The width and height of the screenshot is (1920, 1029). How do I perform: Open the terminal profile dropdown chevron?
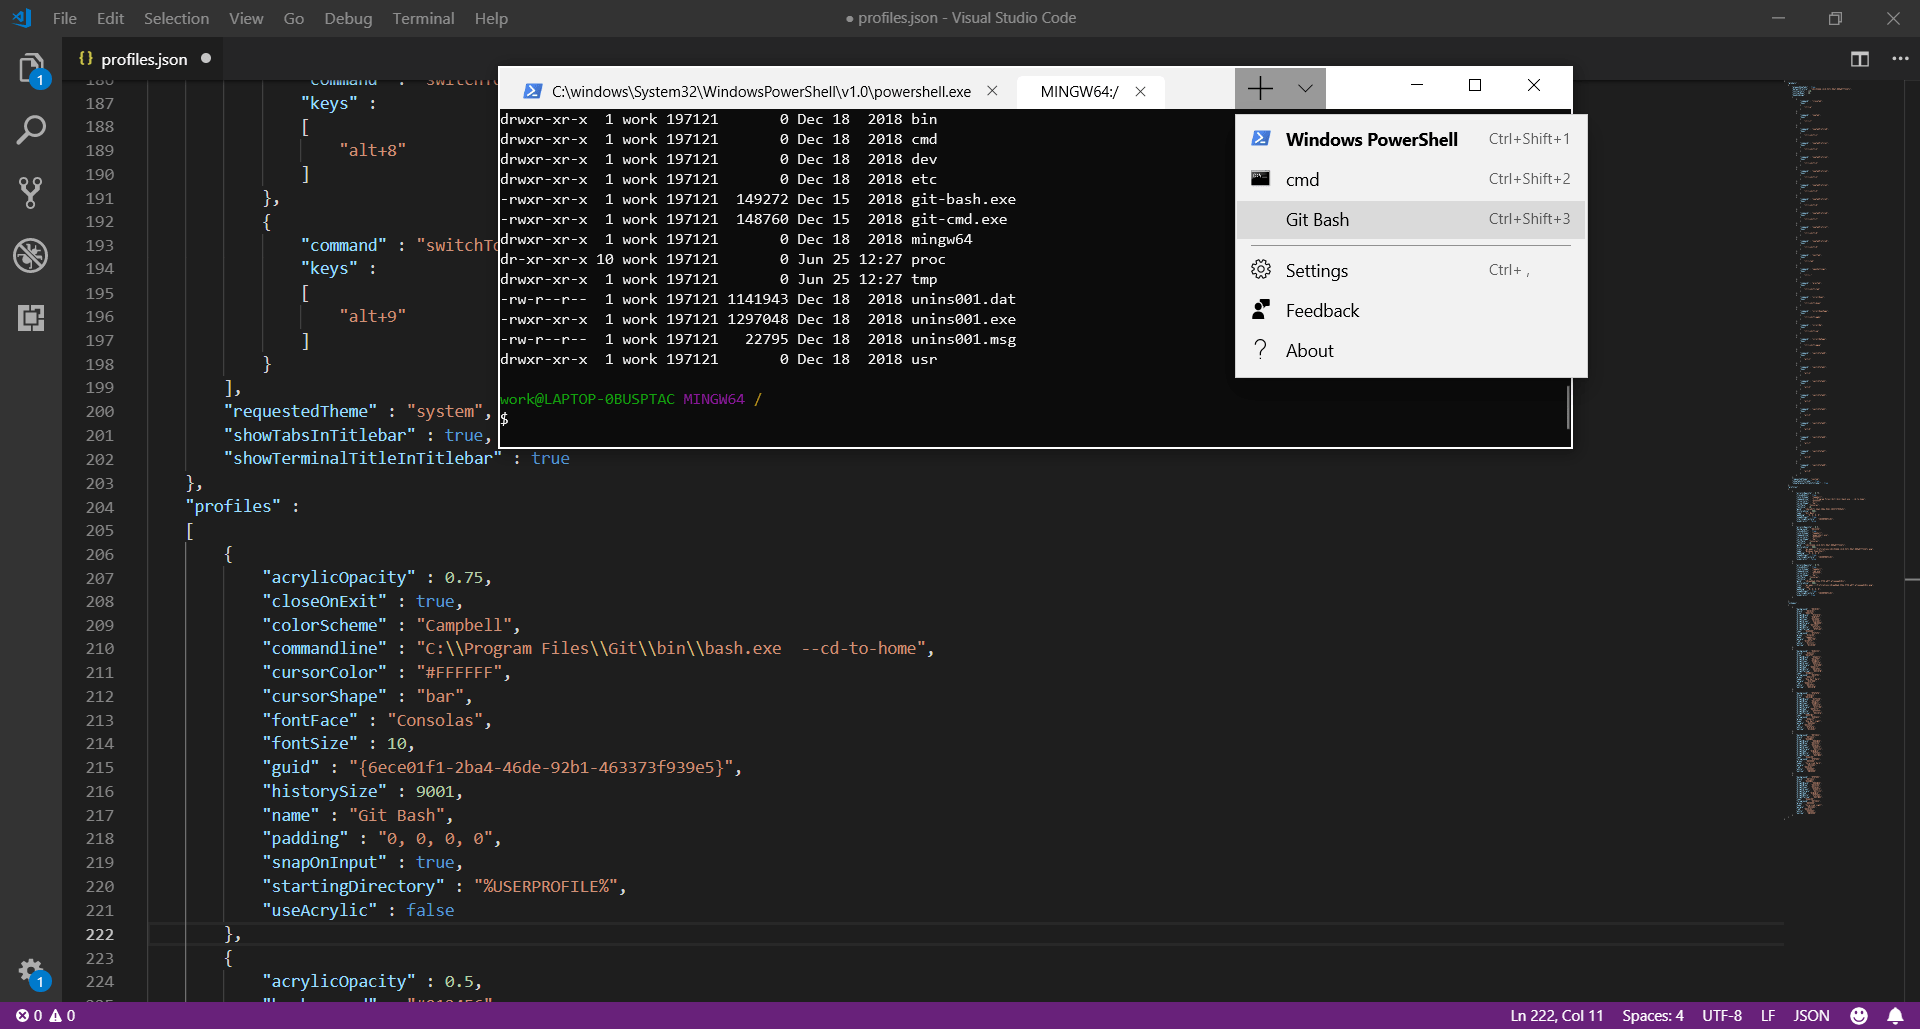coord(1304,88)
